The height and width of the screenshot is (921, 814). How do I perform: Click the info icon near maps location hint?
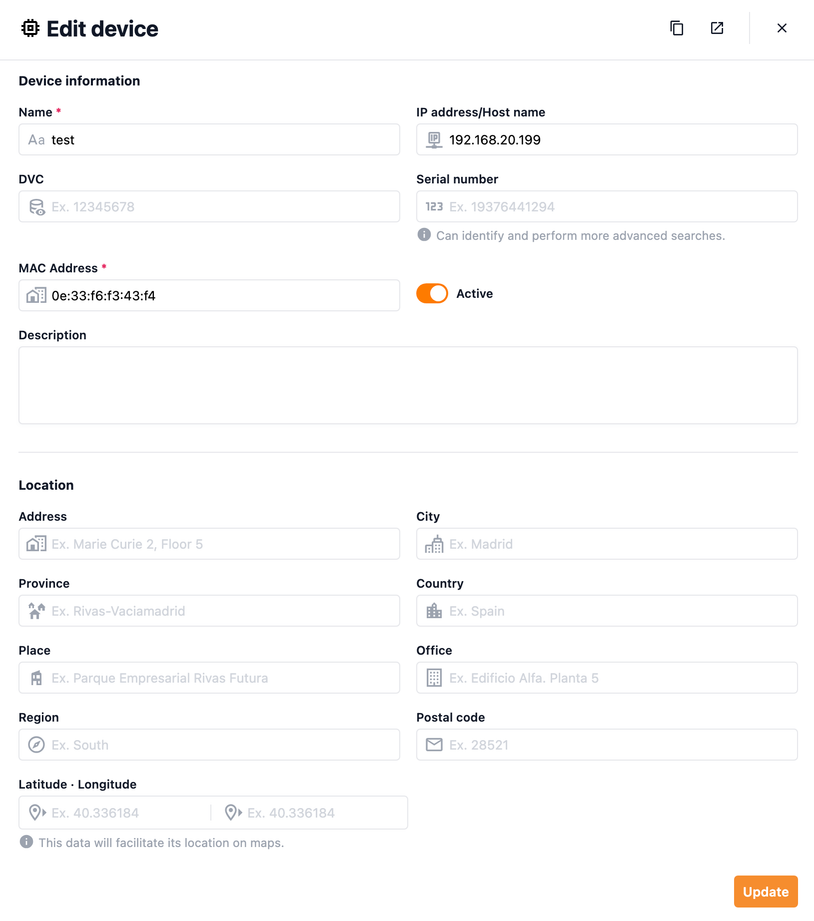click(26, 842)
